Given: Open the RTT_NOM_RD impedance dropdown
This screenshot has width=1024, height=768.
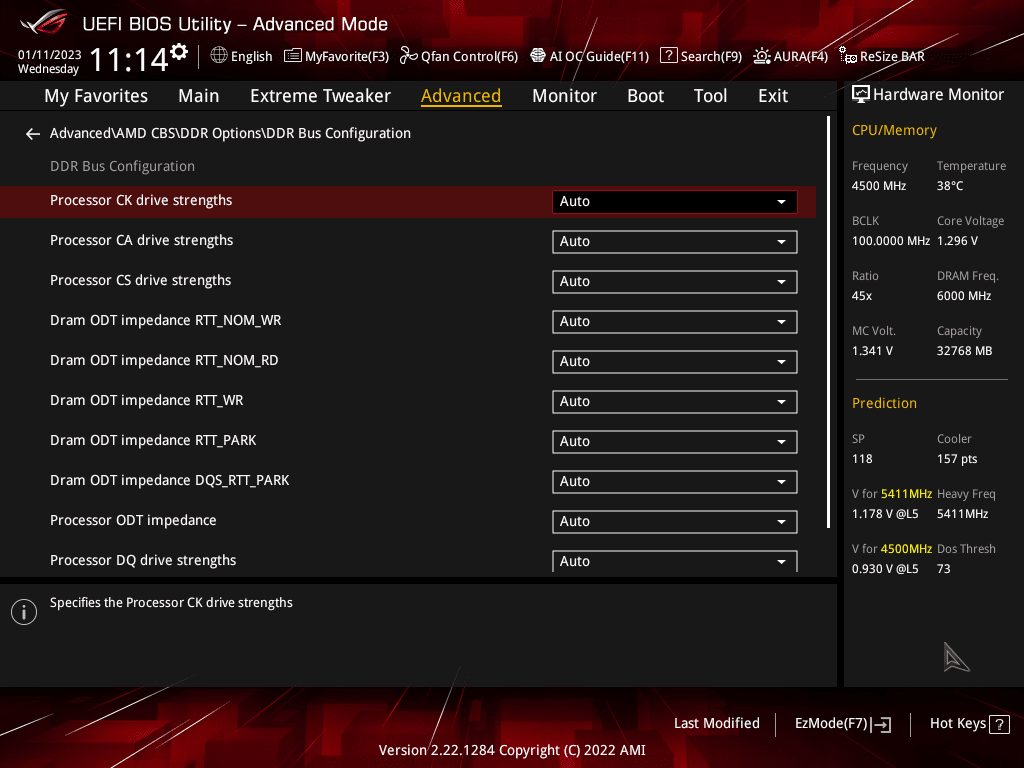Looking at the screenshot, I should (675, 362).
